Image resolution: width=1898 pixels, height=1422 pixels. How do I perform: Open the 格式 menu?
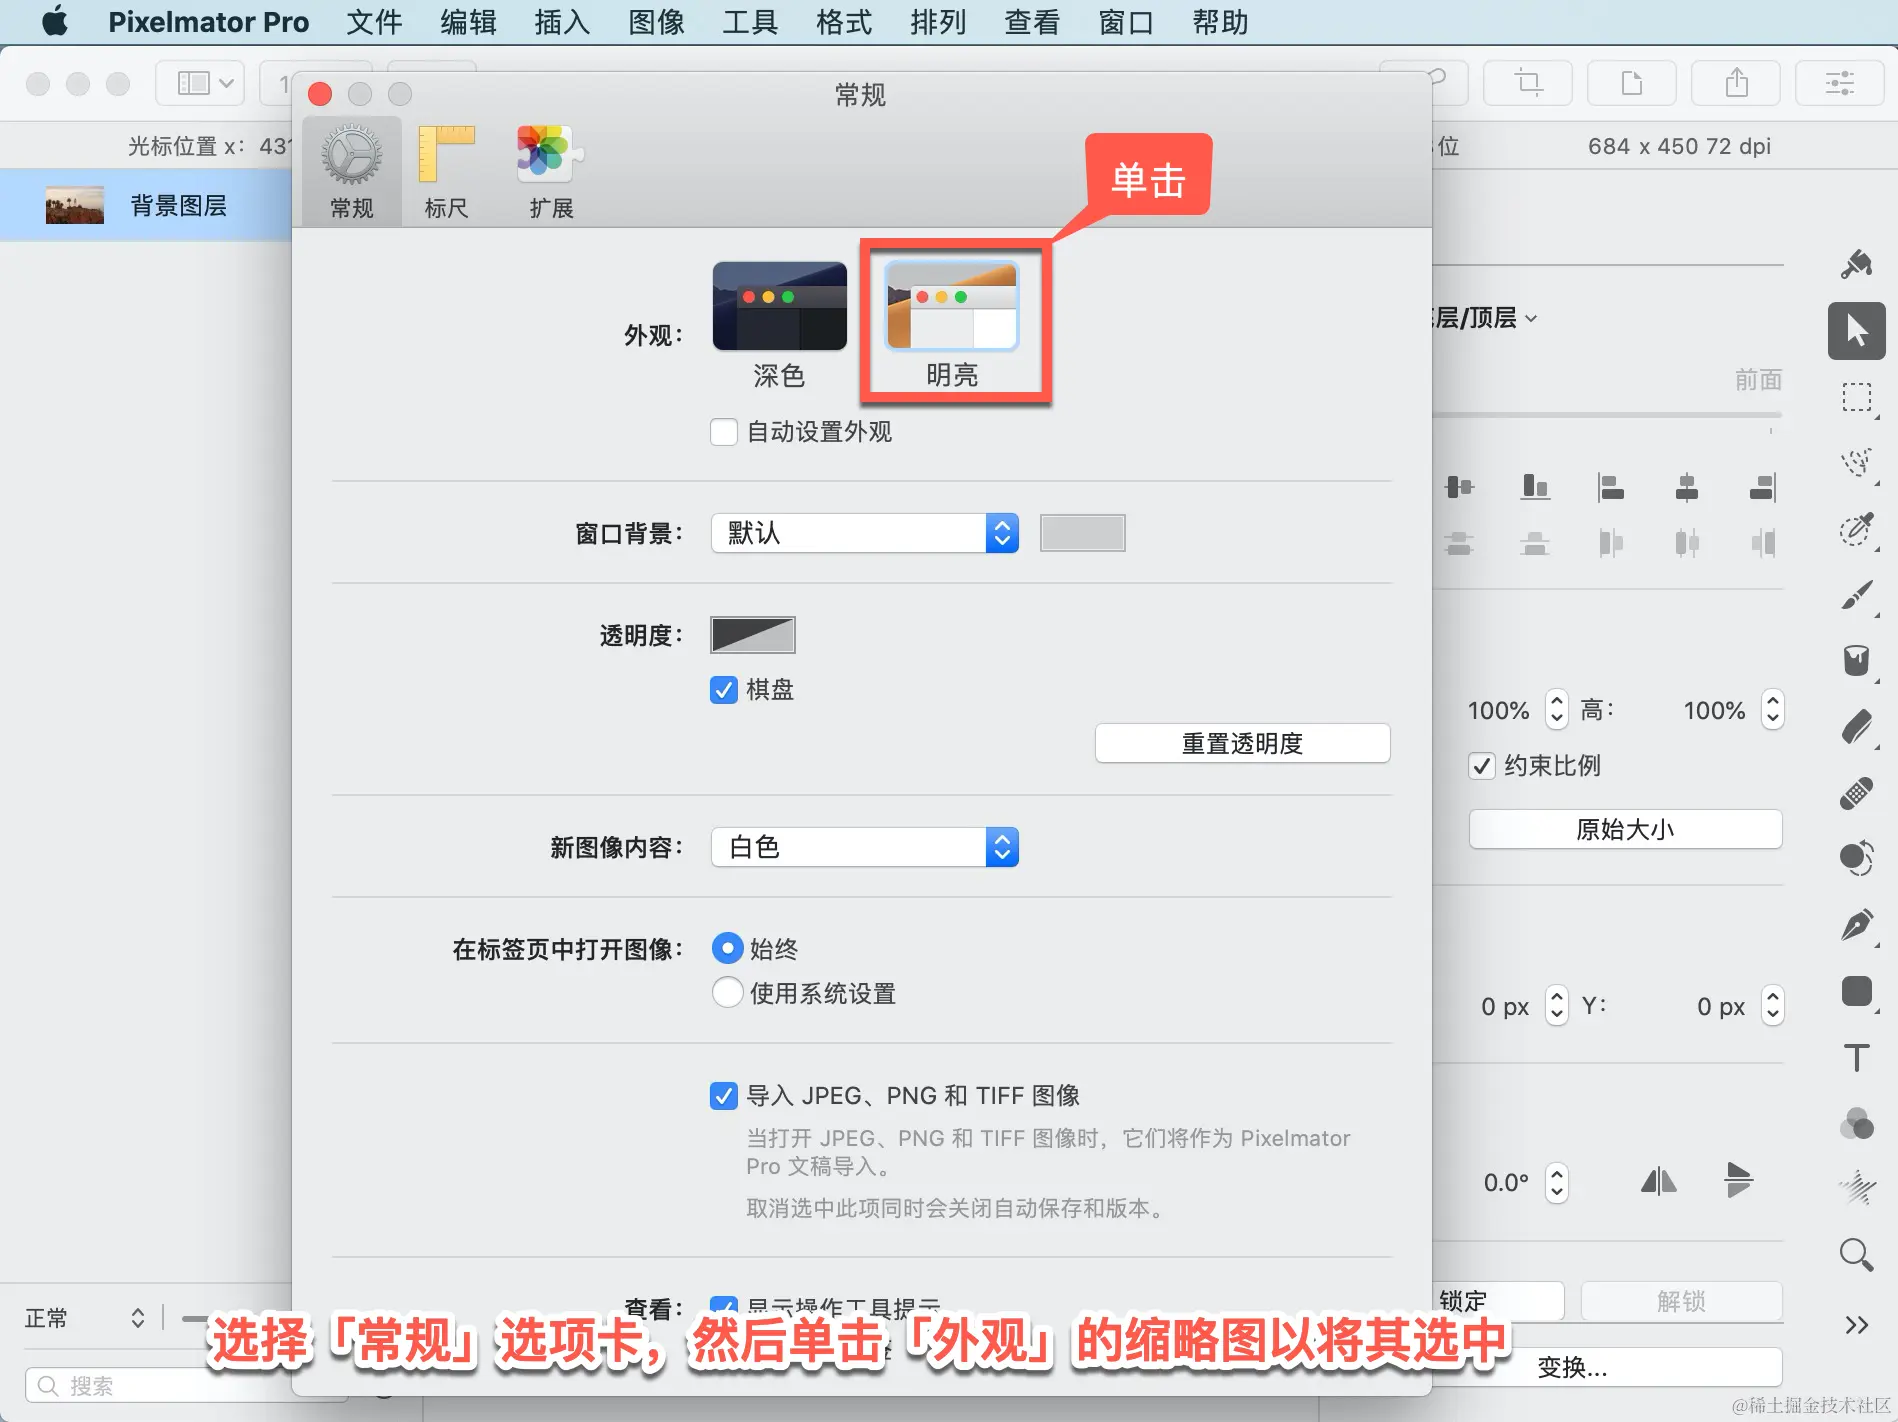(x=844, y=22)
